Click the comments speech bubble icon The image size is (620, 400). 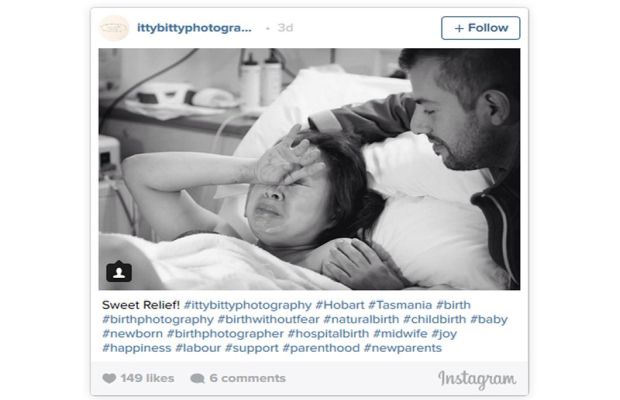click(x=197, y=379)
